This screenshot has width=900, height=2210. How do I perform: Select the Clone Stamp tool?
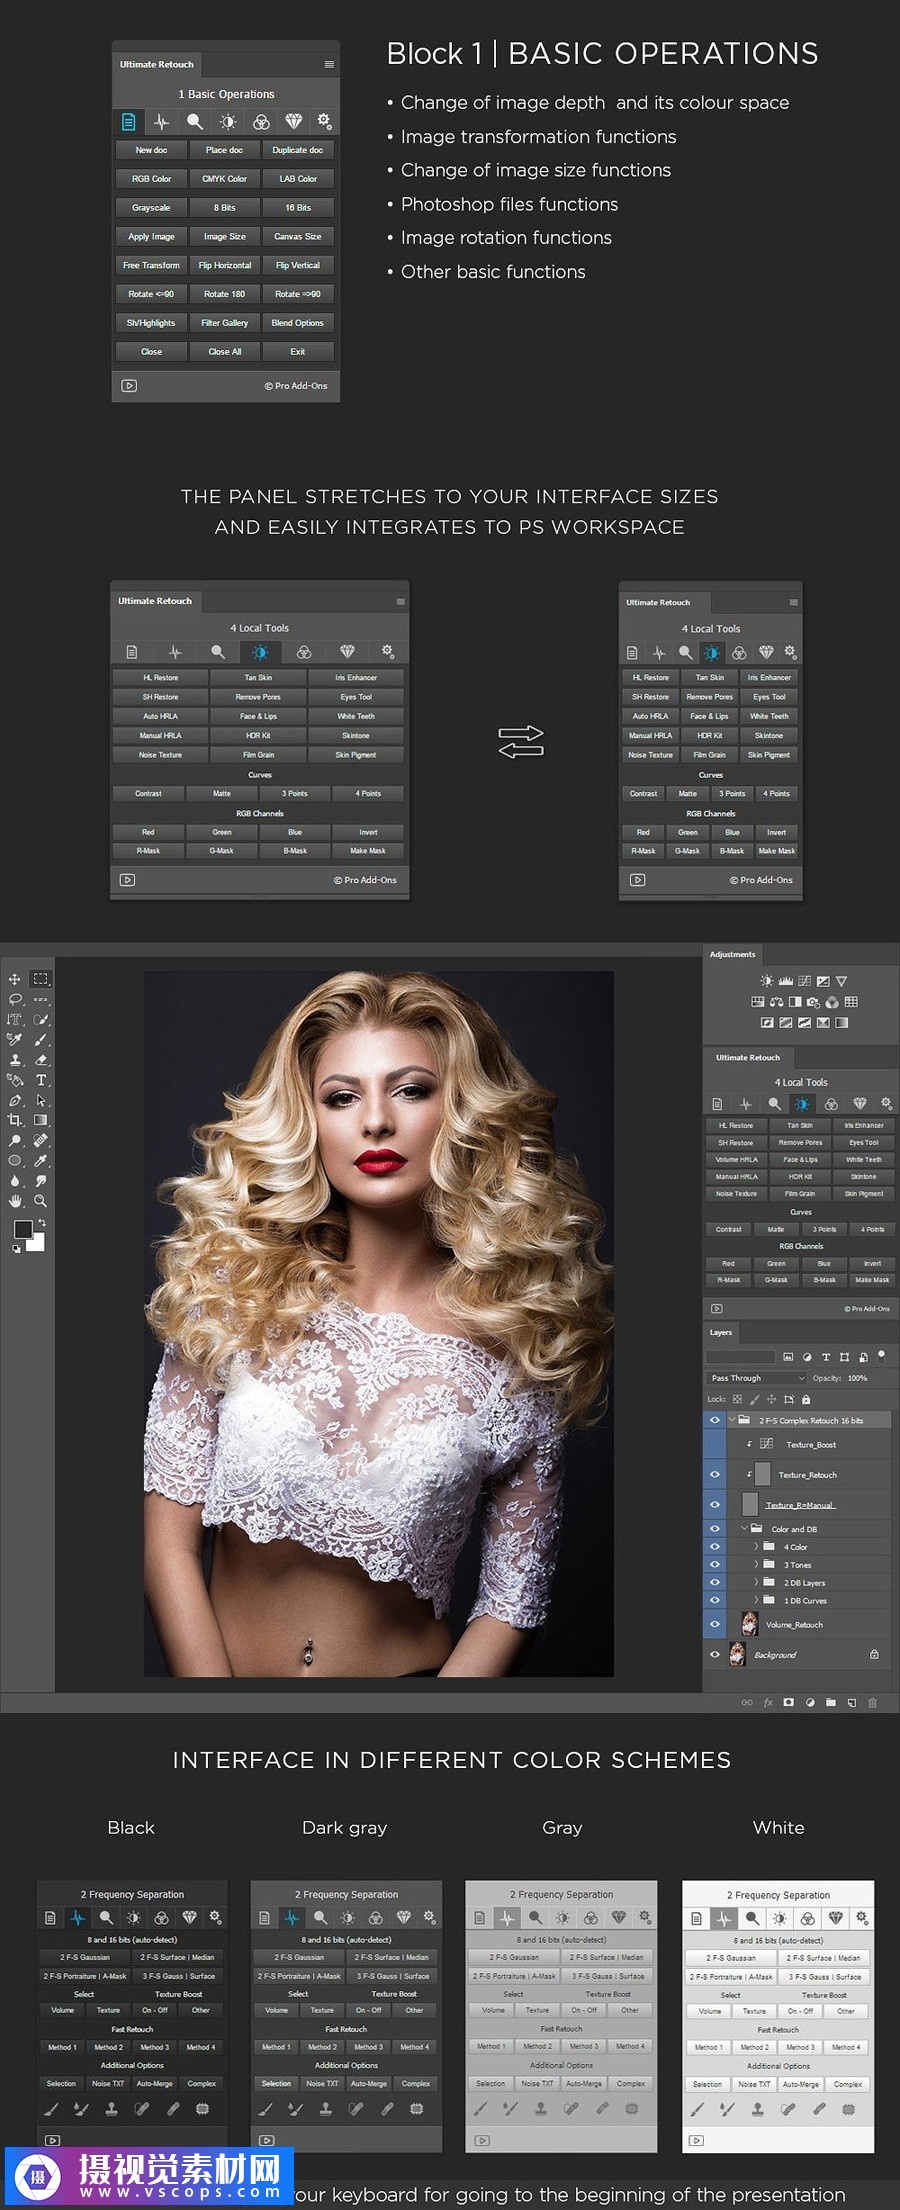15,1060
